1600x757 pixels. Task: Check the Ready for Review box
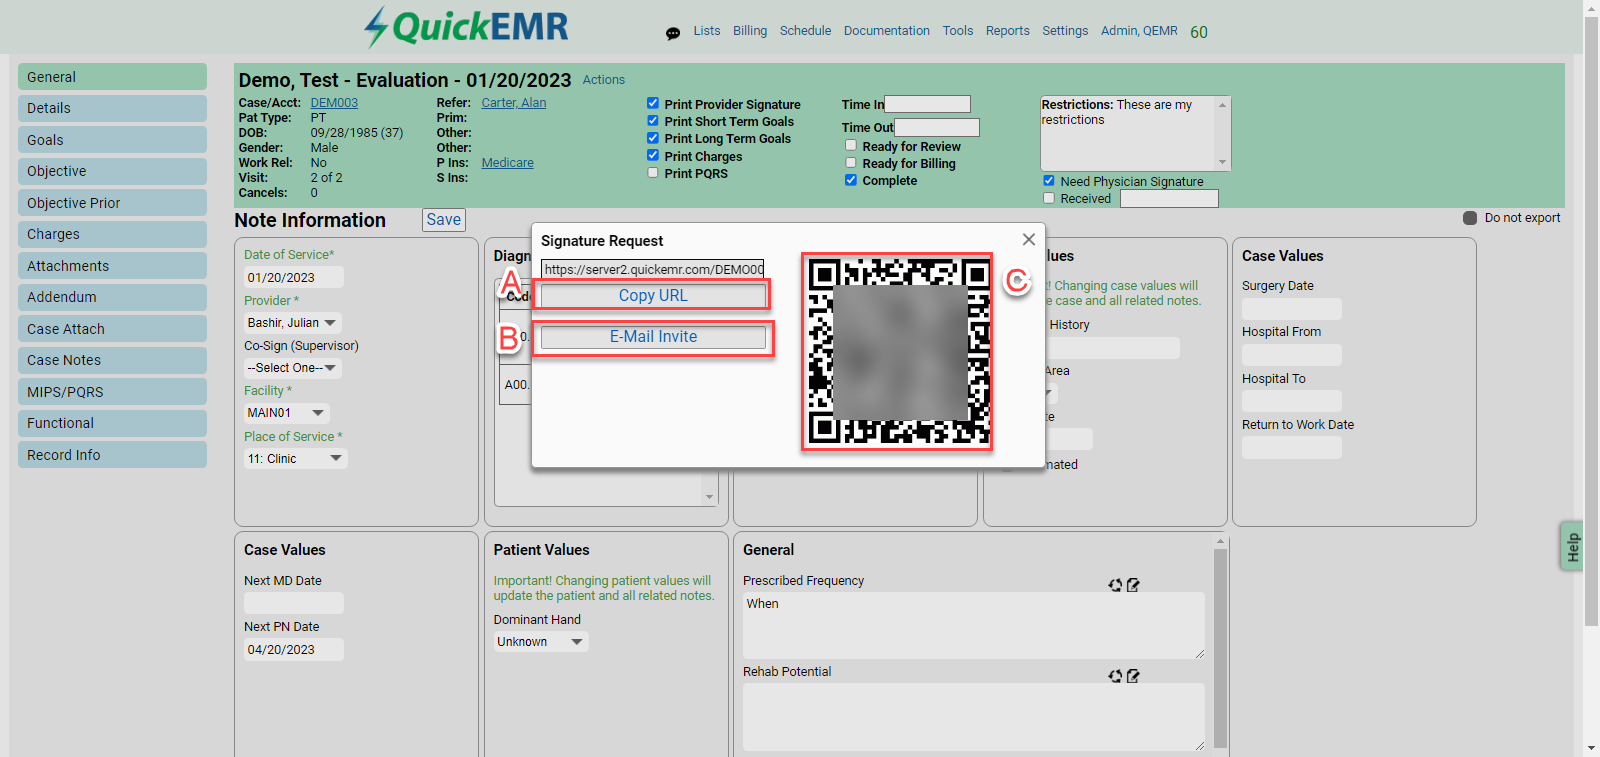pyautogui.click(x=851, y=145)
